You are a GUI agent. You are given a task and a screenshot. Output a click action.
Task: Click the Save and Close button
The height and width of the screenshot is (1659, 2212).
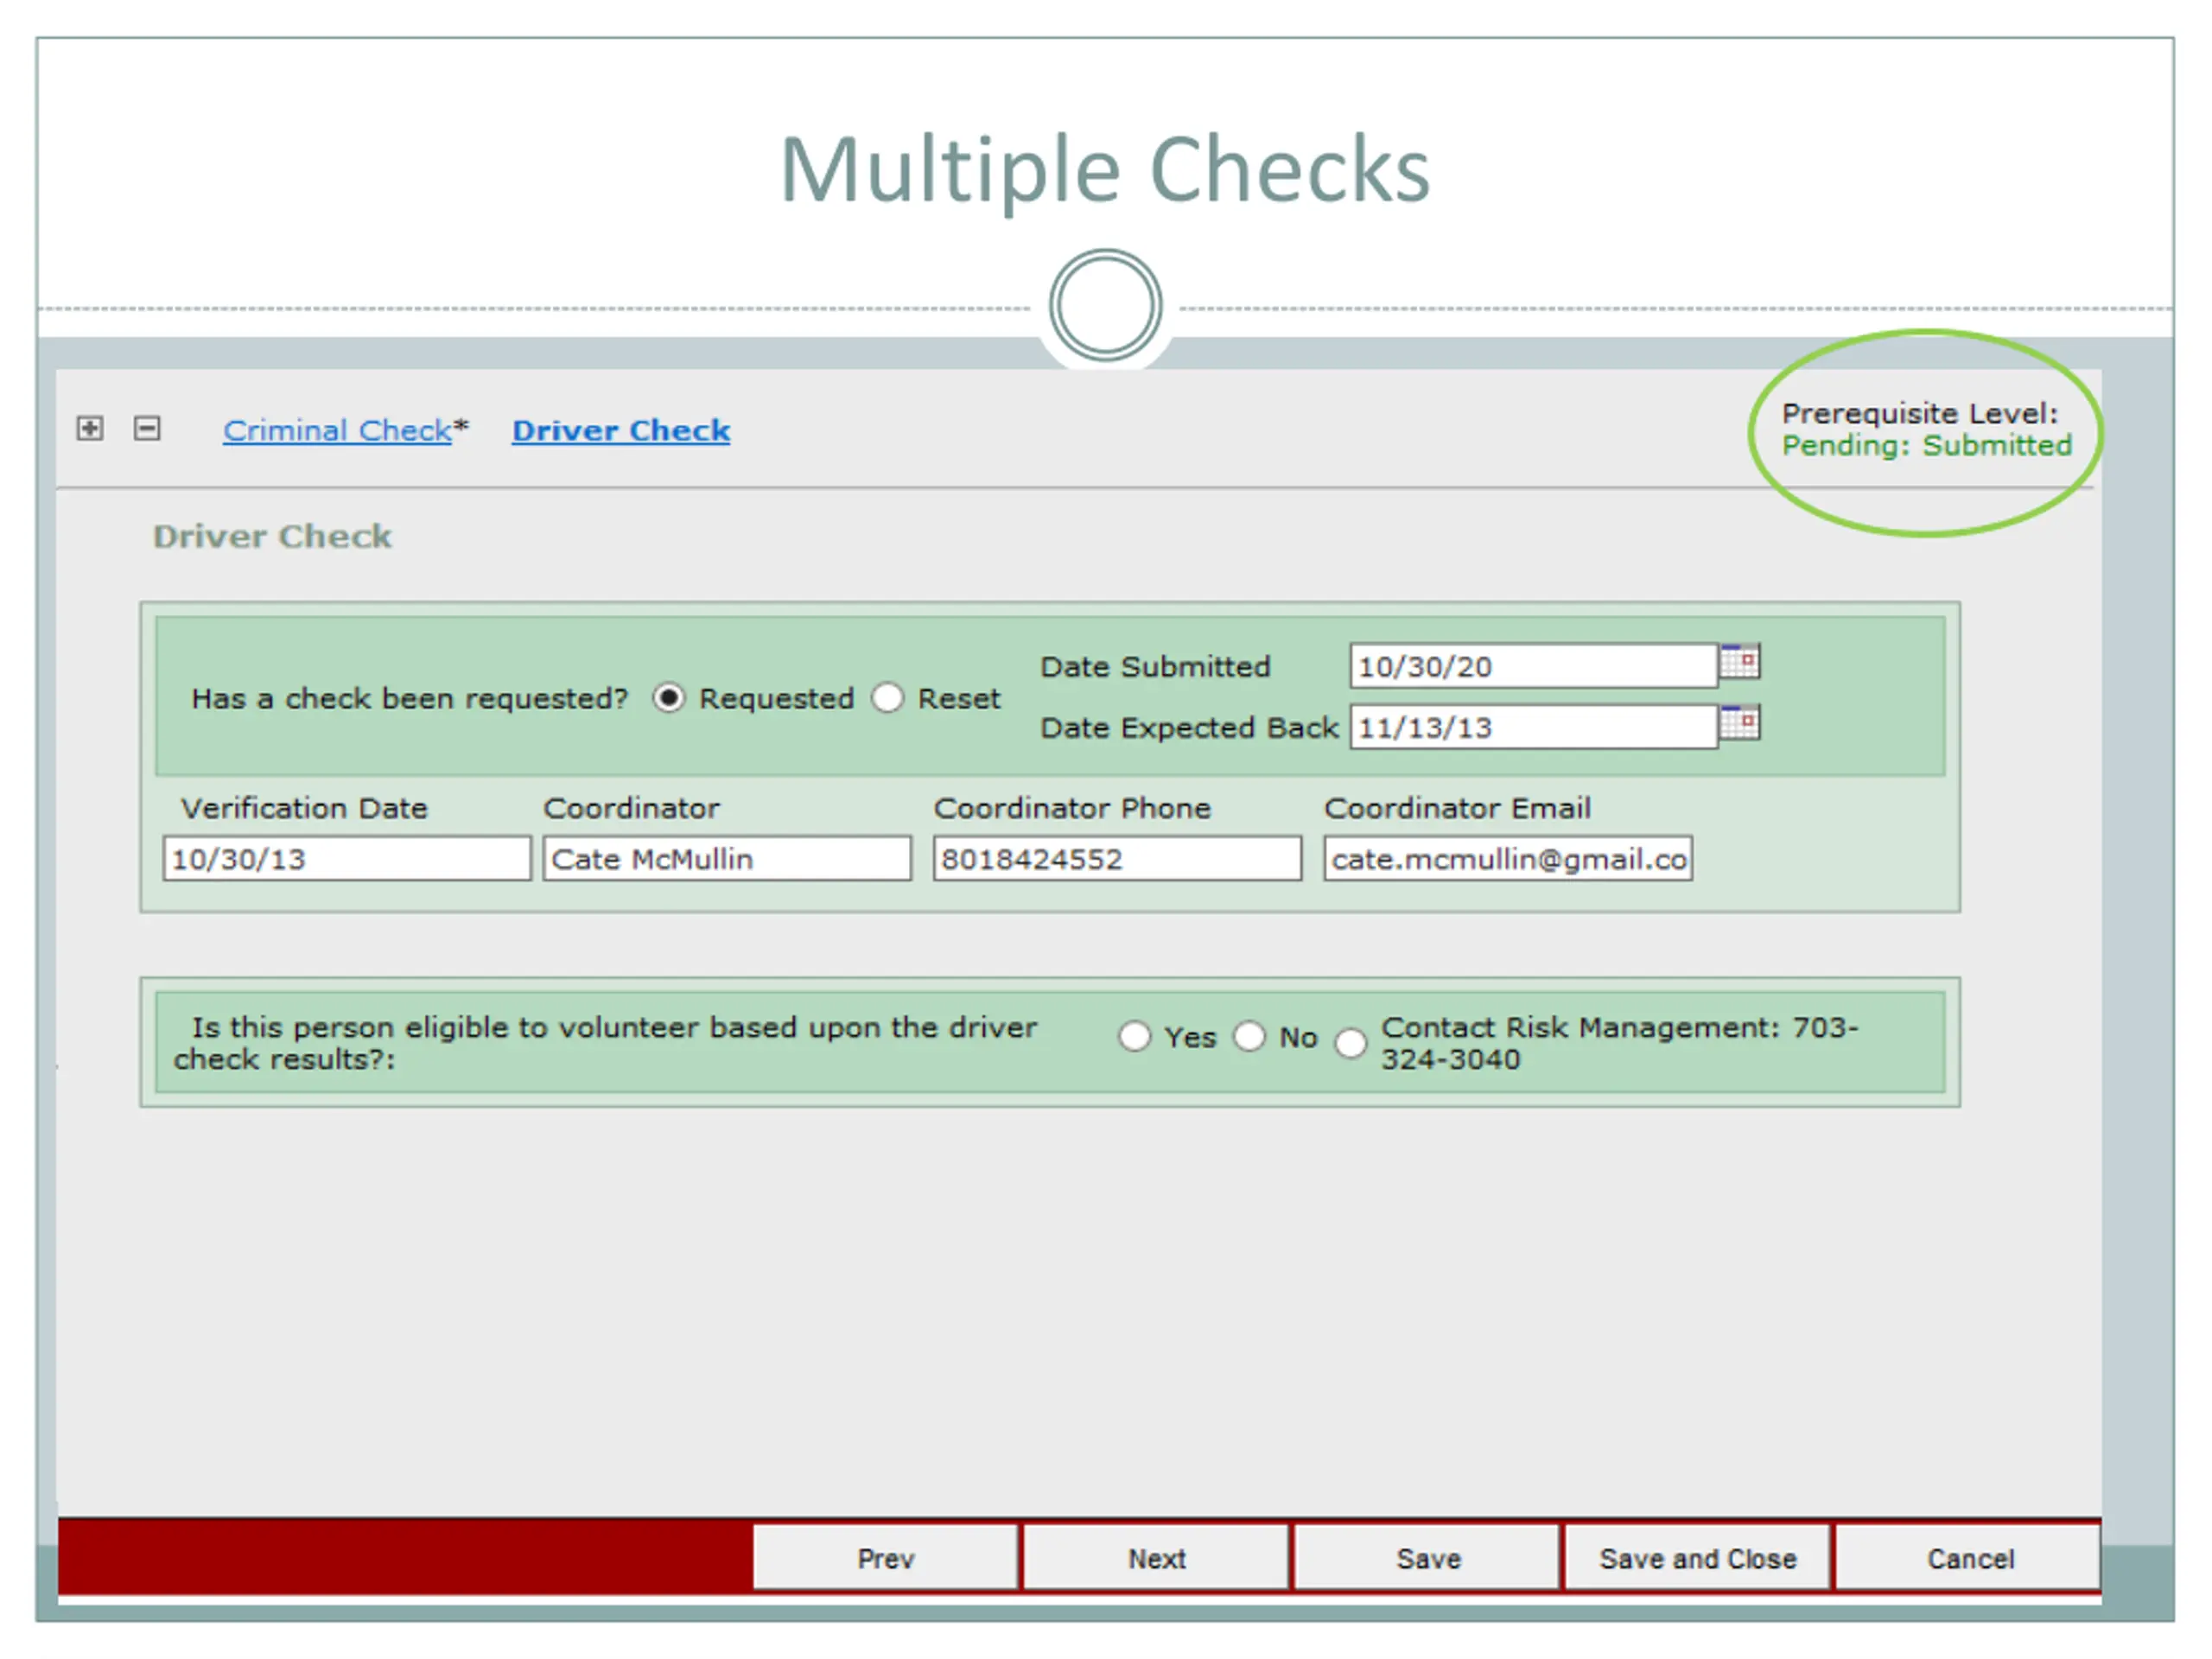click(x=1698, y=1558)
